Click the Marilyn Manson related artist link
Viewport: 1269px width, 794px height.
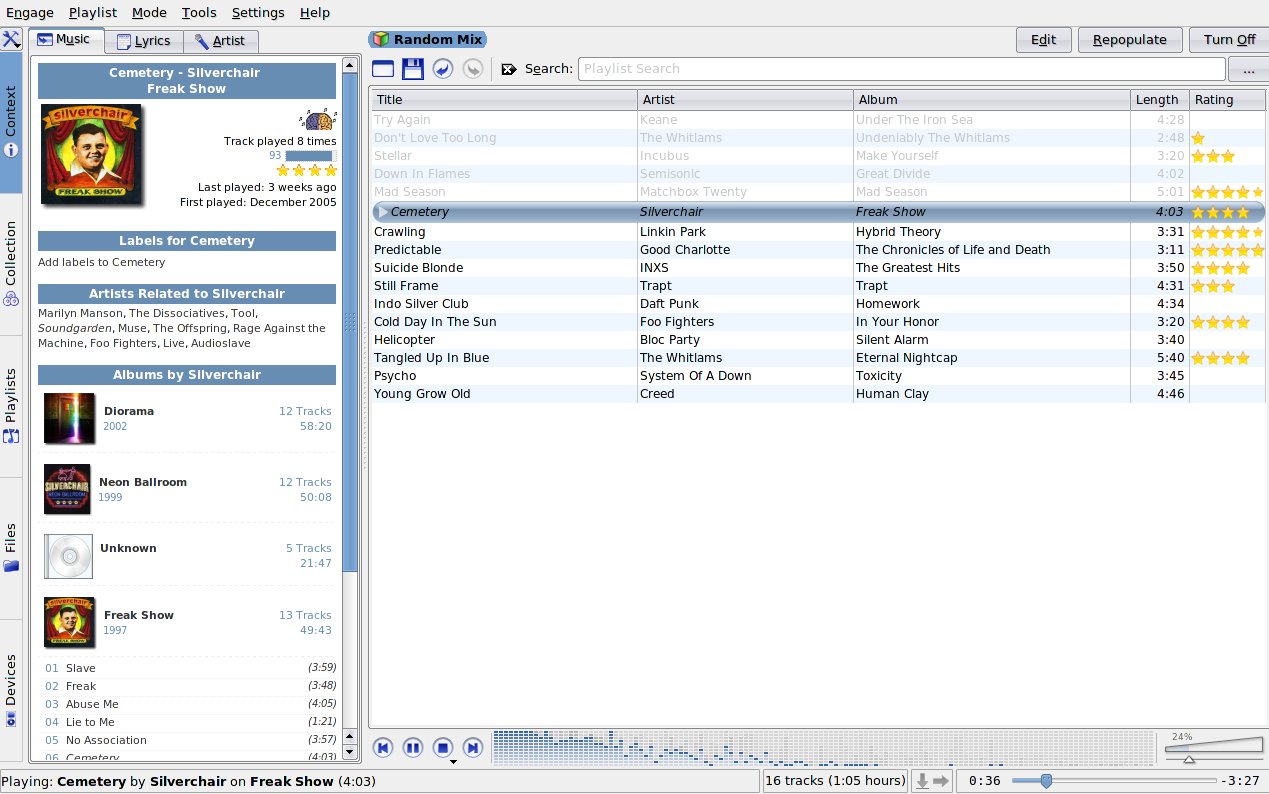(x=82, y=313)
